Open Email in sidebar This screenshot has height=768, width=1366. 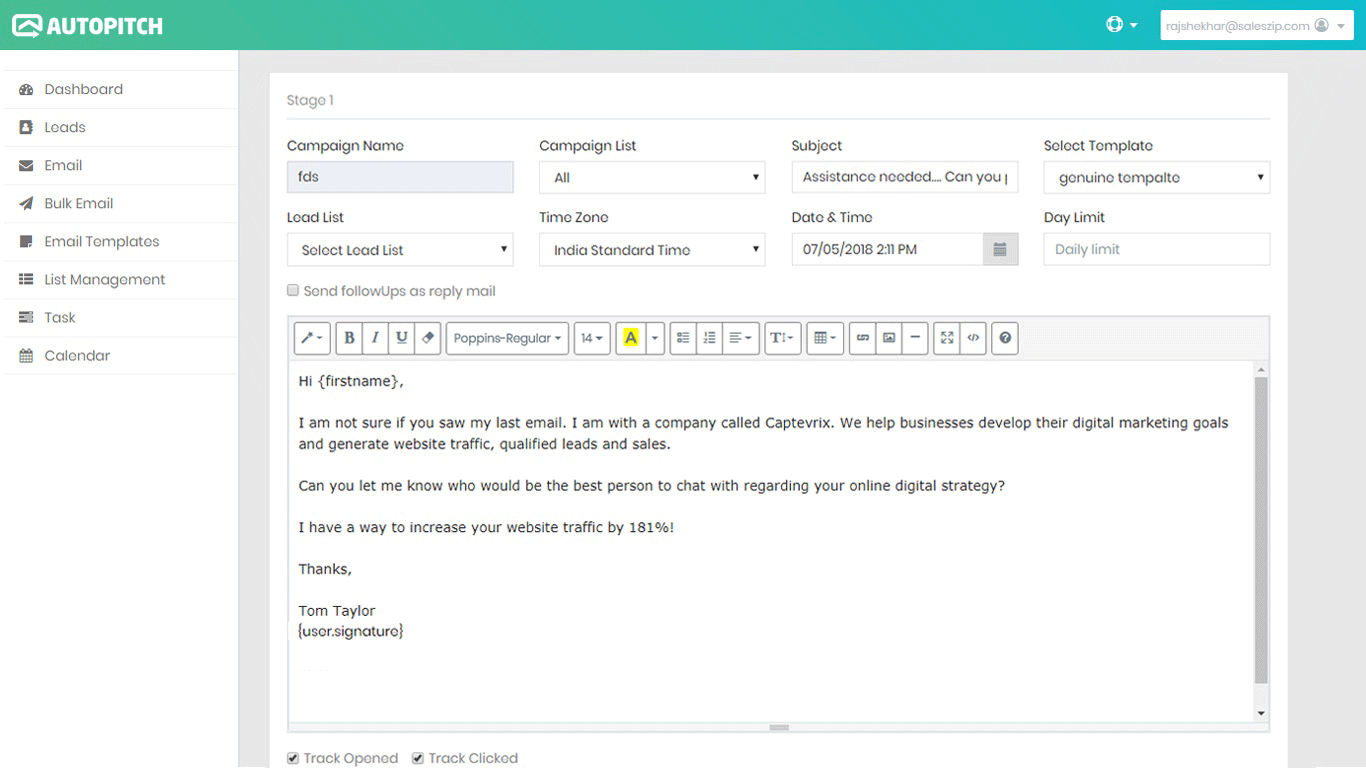[120, 165]
